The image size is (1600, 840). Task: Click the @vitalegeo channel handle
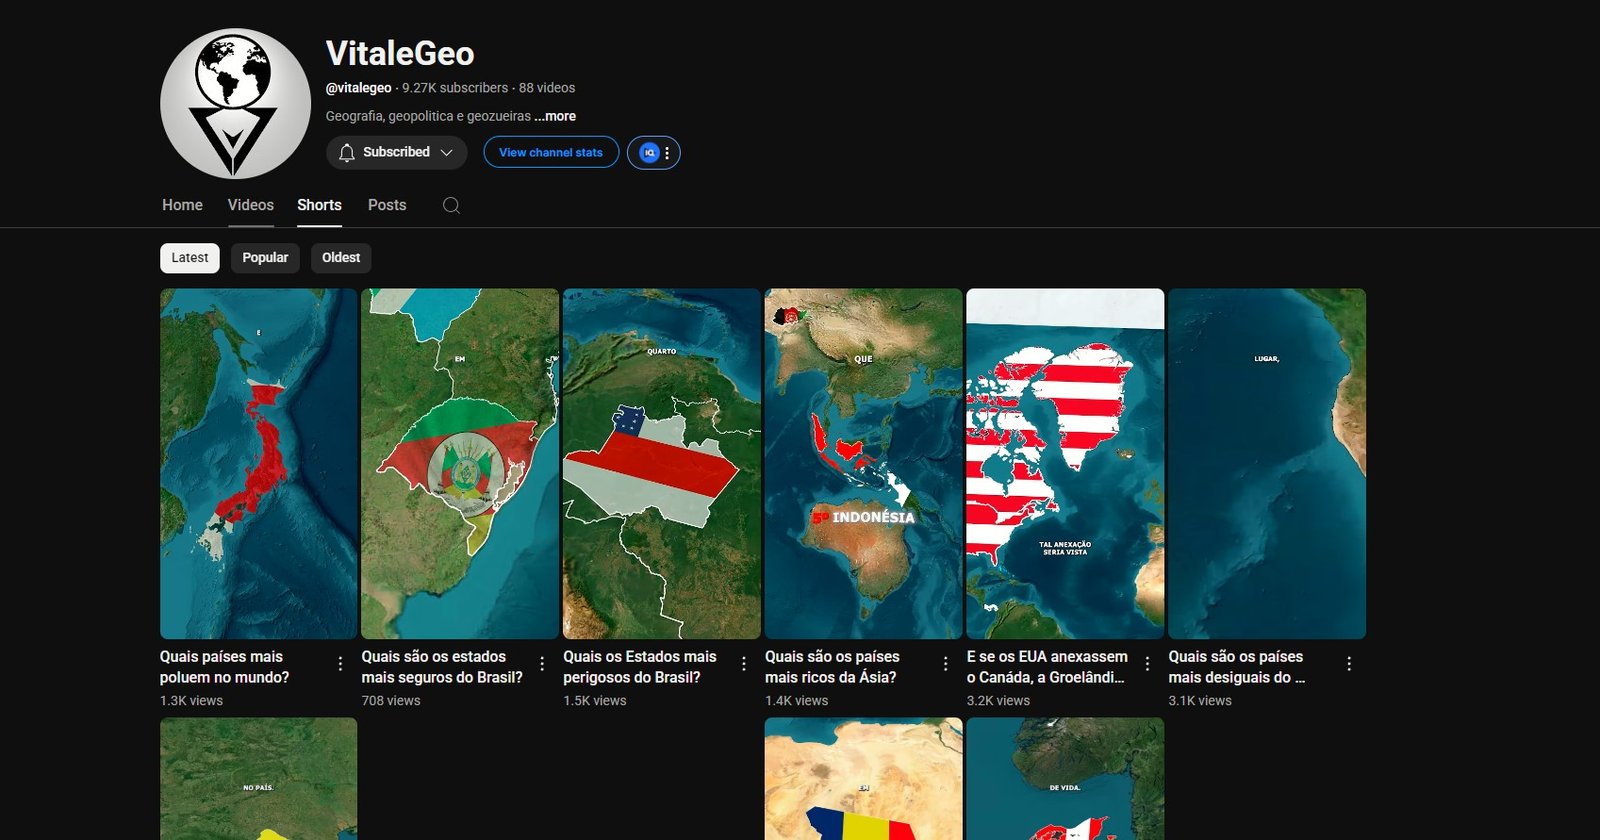coord(358,88)
